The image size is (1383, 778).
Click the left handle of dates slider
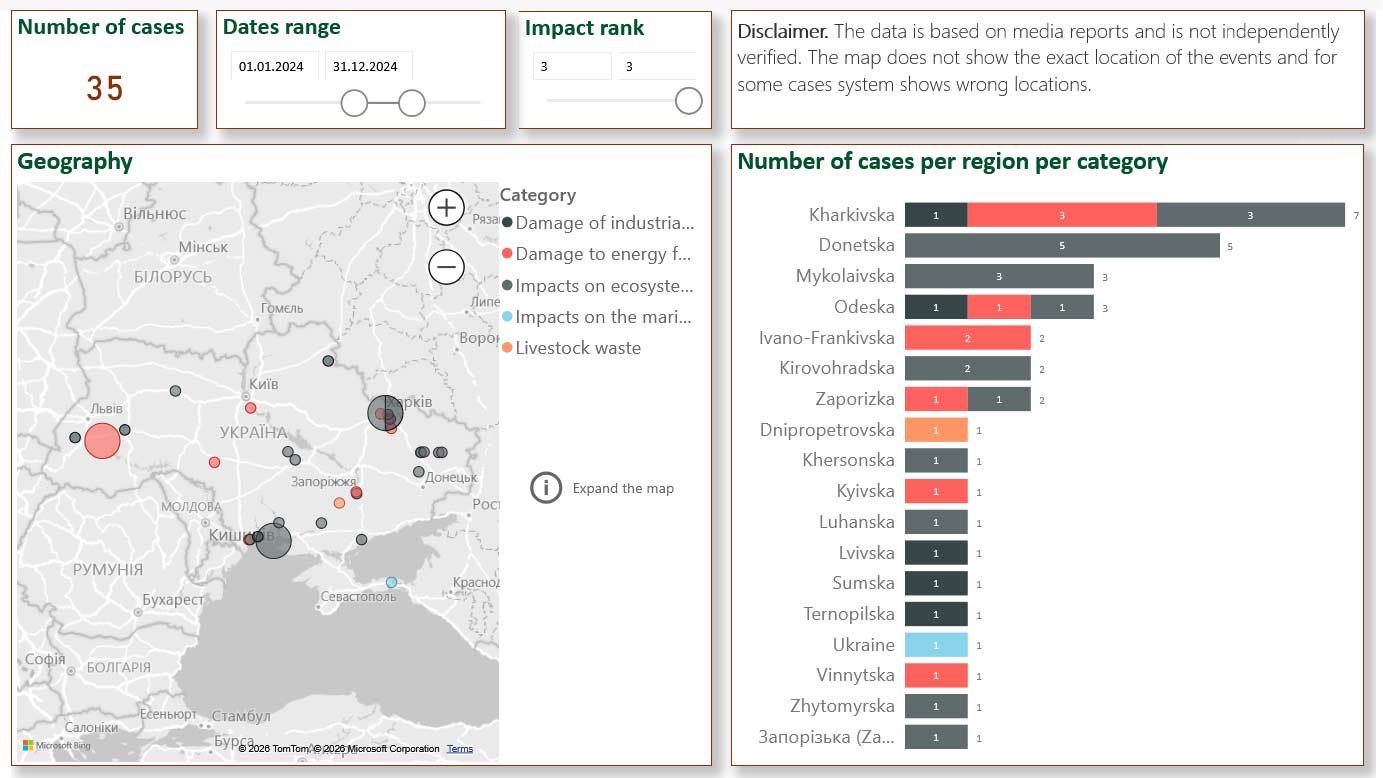point(354,103)
